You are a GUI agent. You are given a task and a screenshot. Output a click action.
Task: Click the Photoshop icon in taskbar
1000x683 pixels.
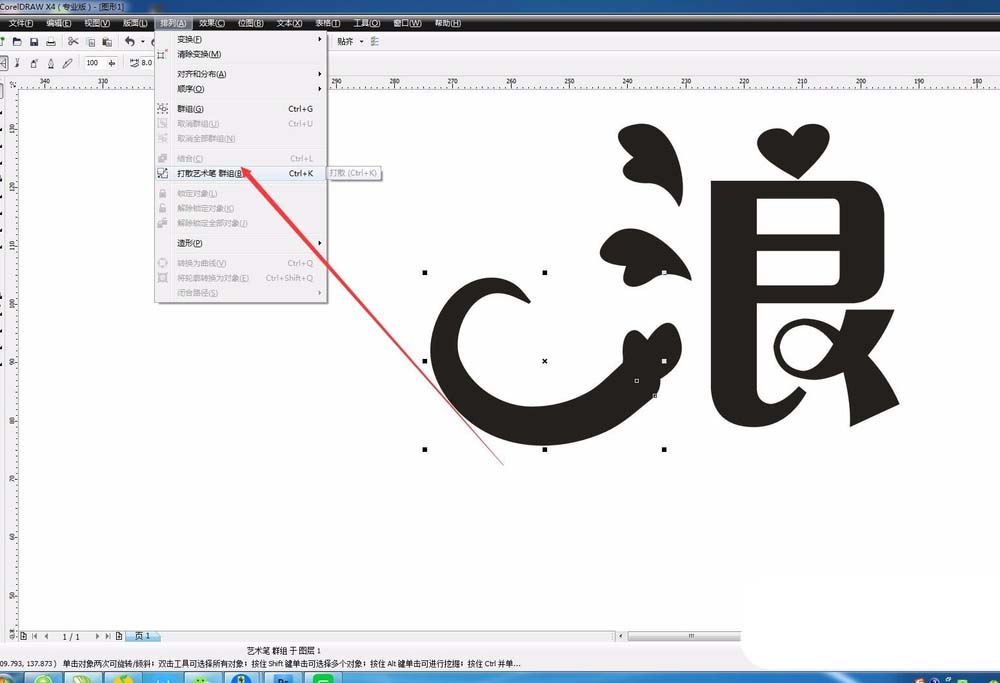[283, 679]
